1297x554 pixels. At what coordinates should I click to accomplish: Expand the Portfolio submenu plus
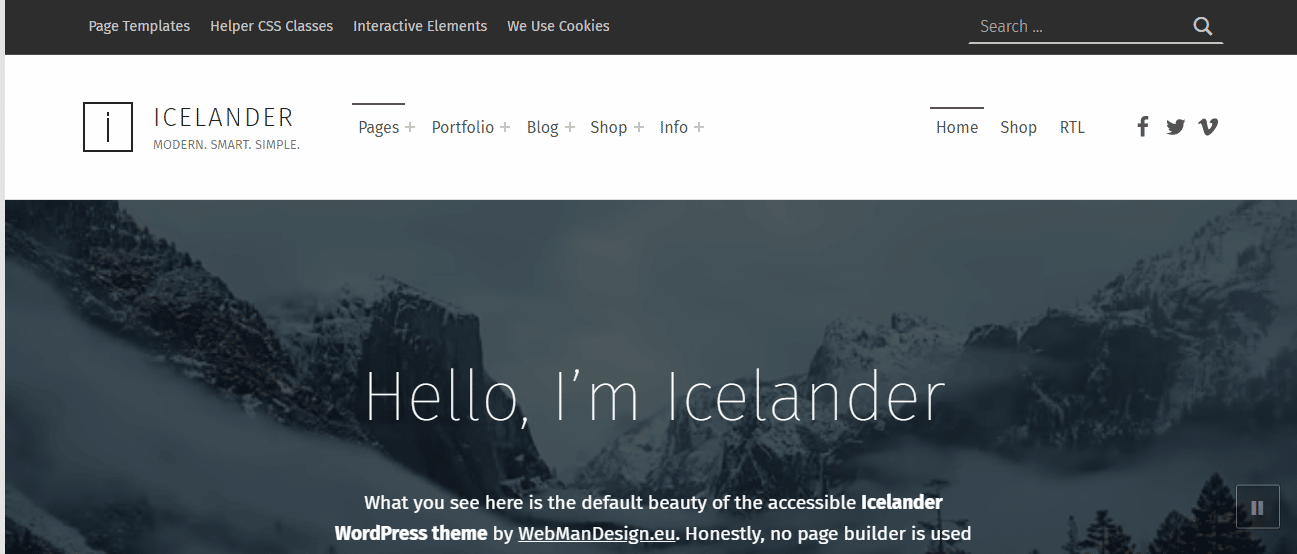point(505,128)
